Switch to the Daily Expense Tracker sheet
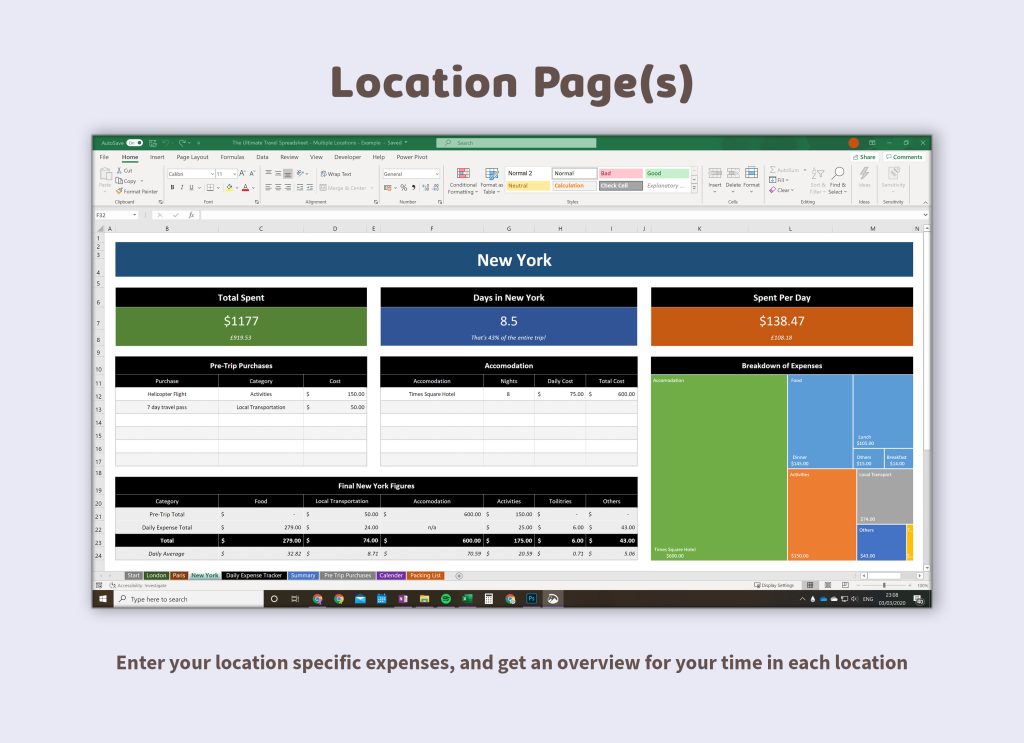1024x743 pixels. coord(253,576)
